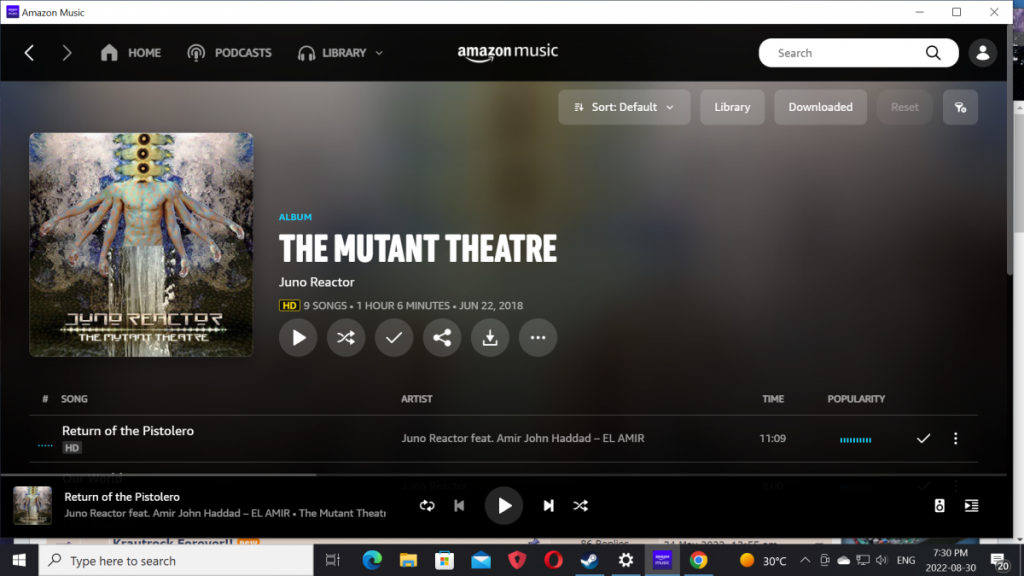Go forward with the right arrow
Viewport: 1024px width, 576px height.
click(66, 53)
